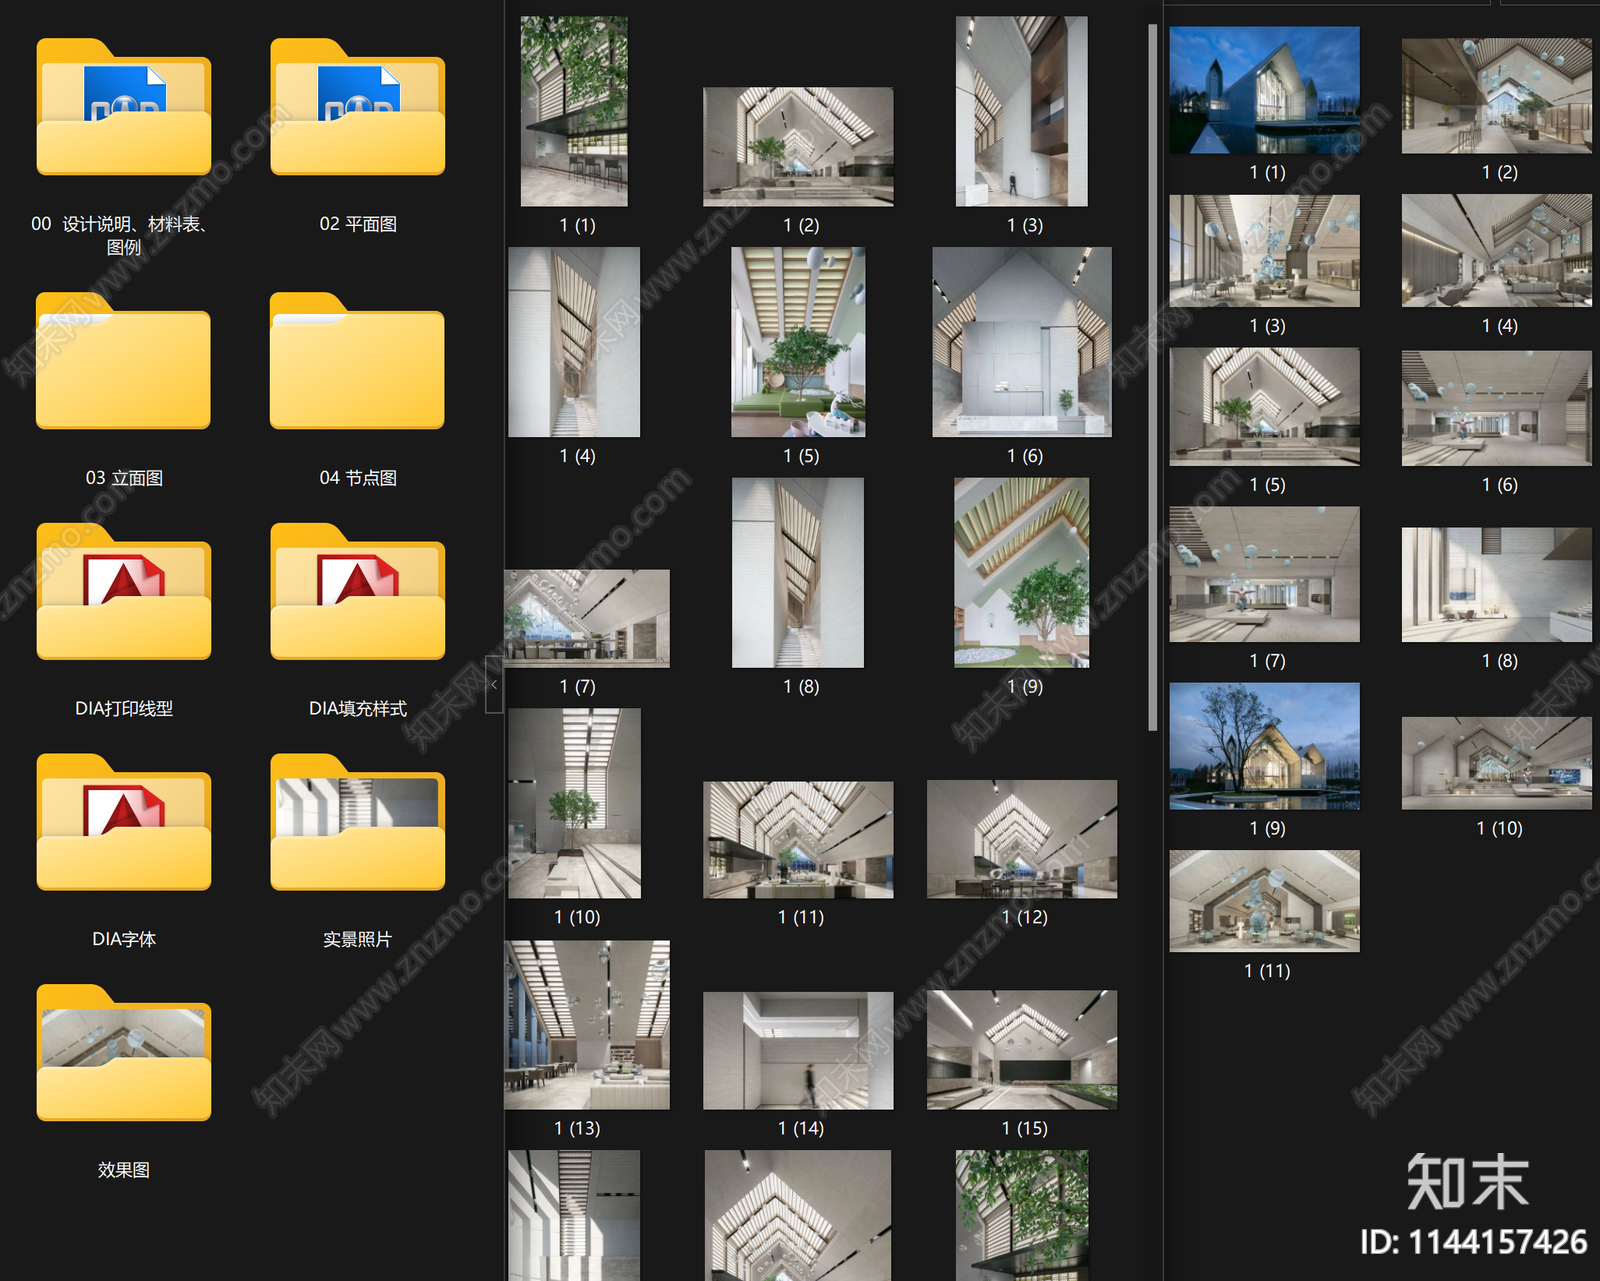Select middle panel photo 1 (1)
The width and height of the screenshot is (1600, 1281).
coord(574,111)
